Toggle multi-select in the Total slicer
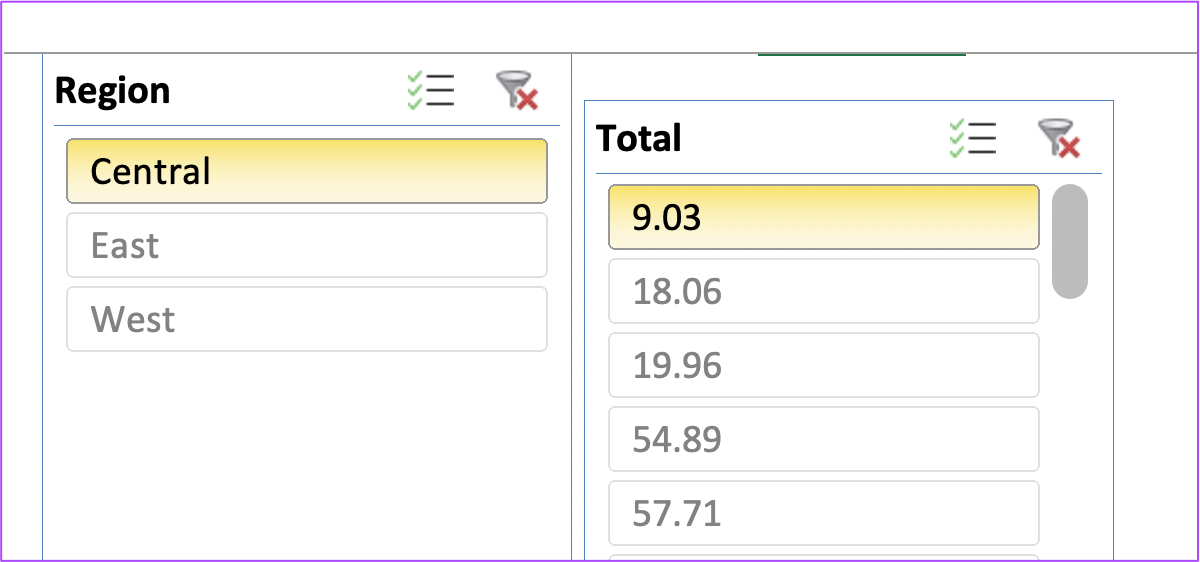 (x=972, y=138)
